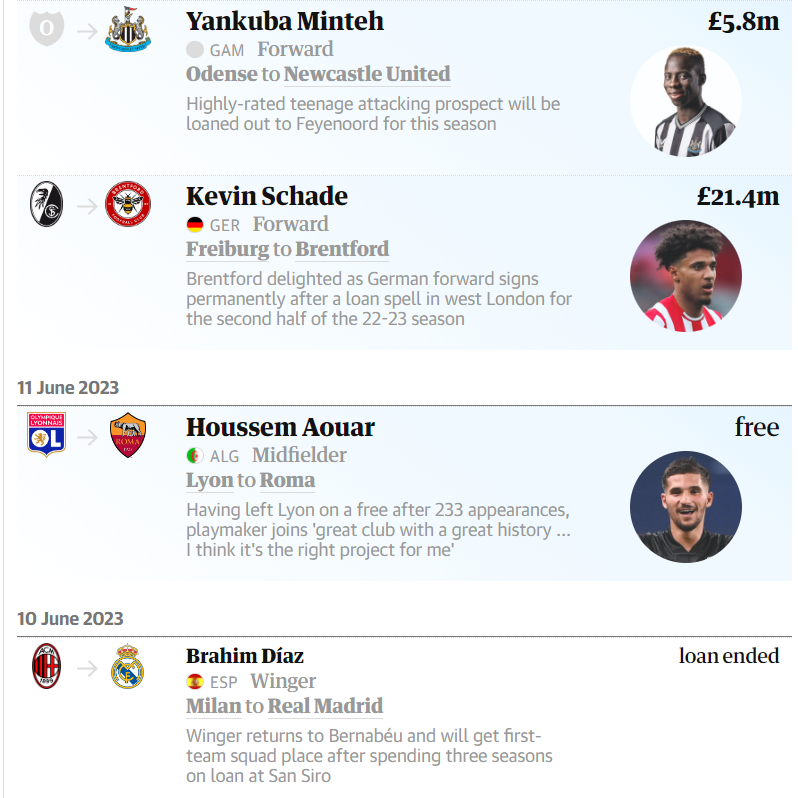
Task: Click the Algerian flag next to ALG
Action: 195,455
